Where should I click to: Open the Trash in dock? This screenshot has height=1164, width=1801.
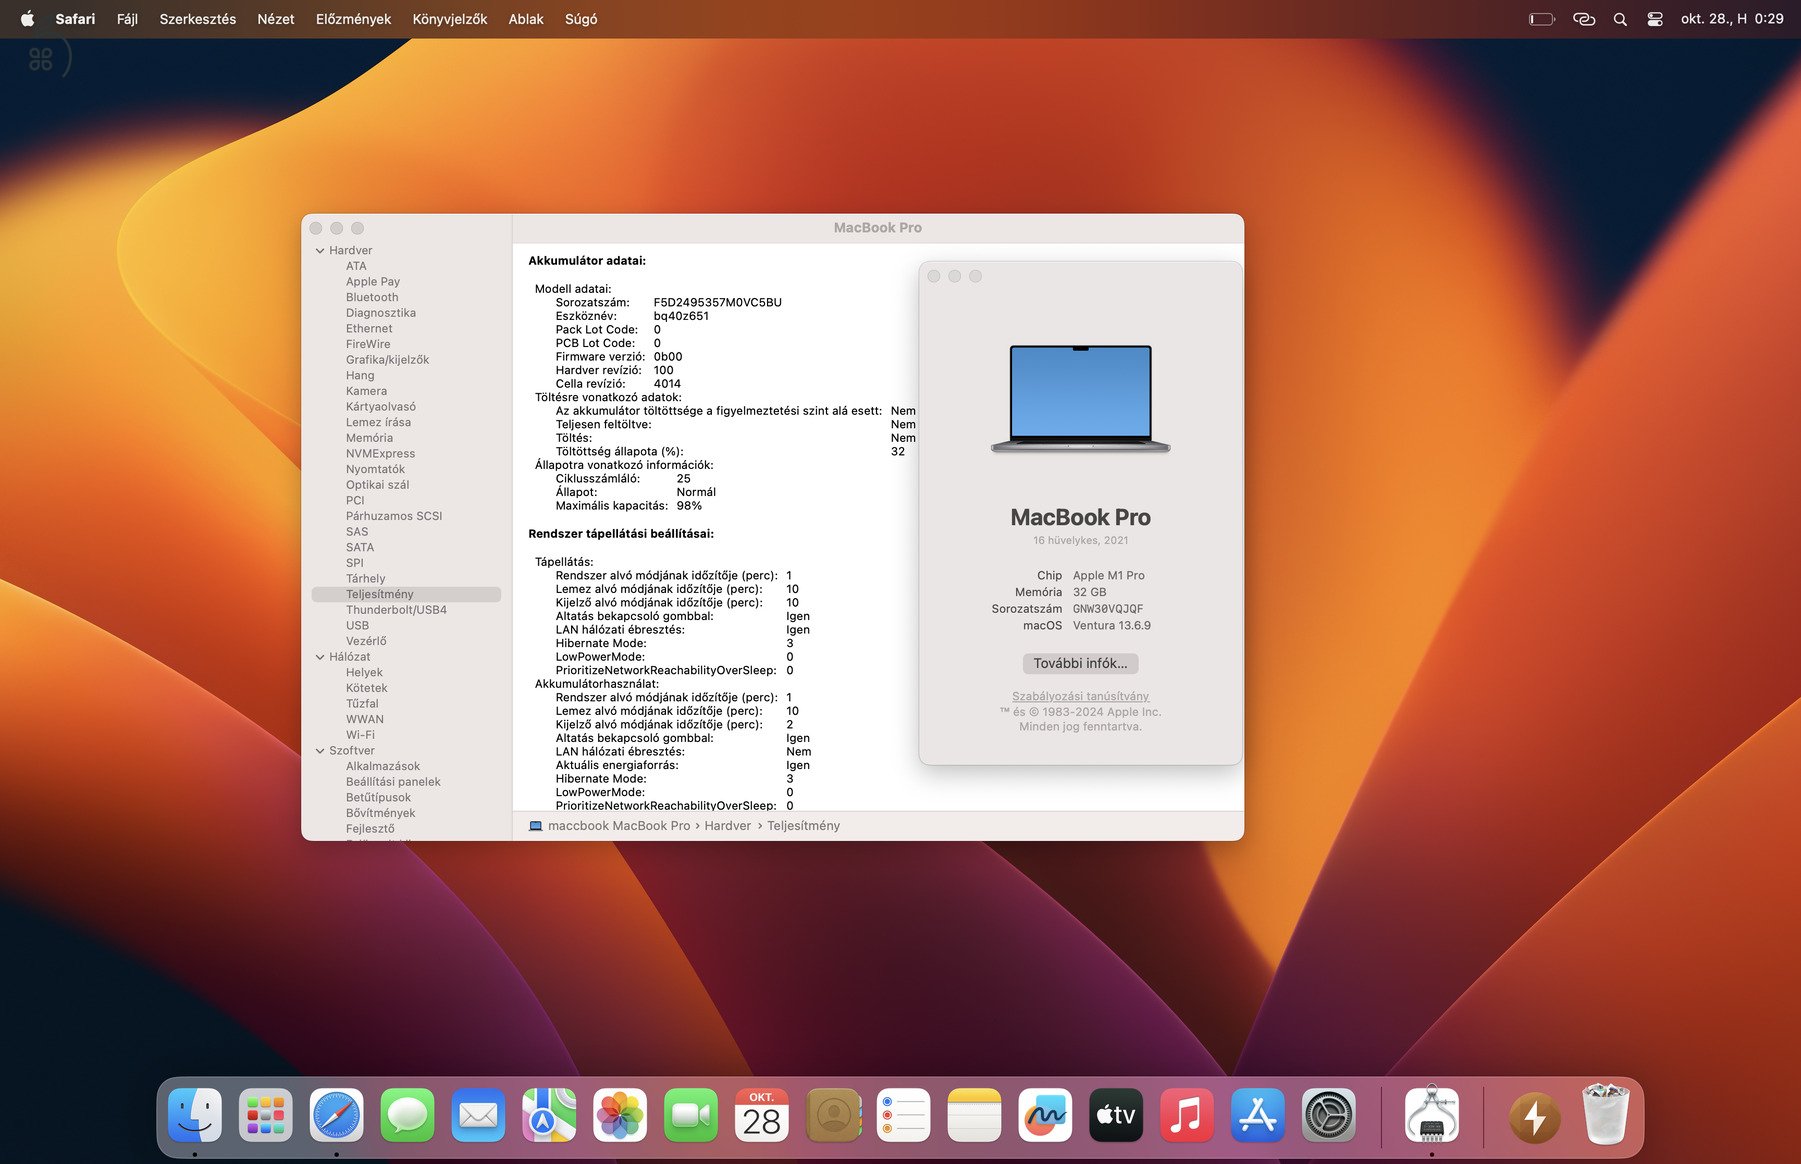click(x=1606, y=1113)
